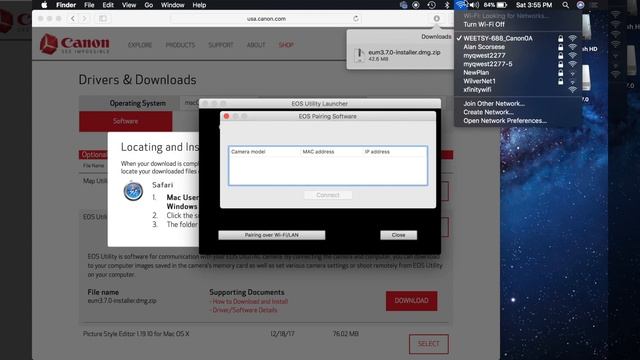The width and height of the screenshot is (640, 360).
Task: Click Pairing over Wi-Fi/LAN button
Action: [x=272, y=235]
